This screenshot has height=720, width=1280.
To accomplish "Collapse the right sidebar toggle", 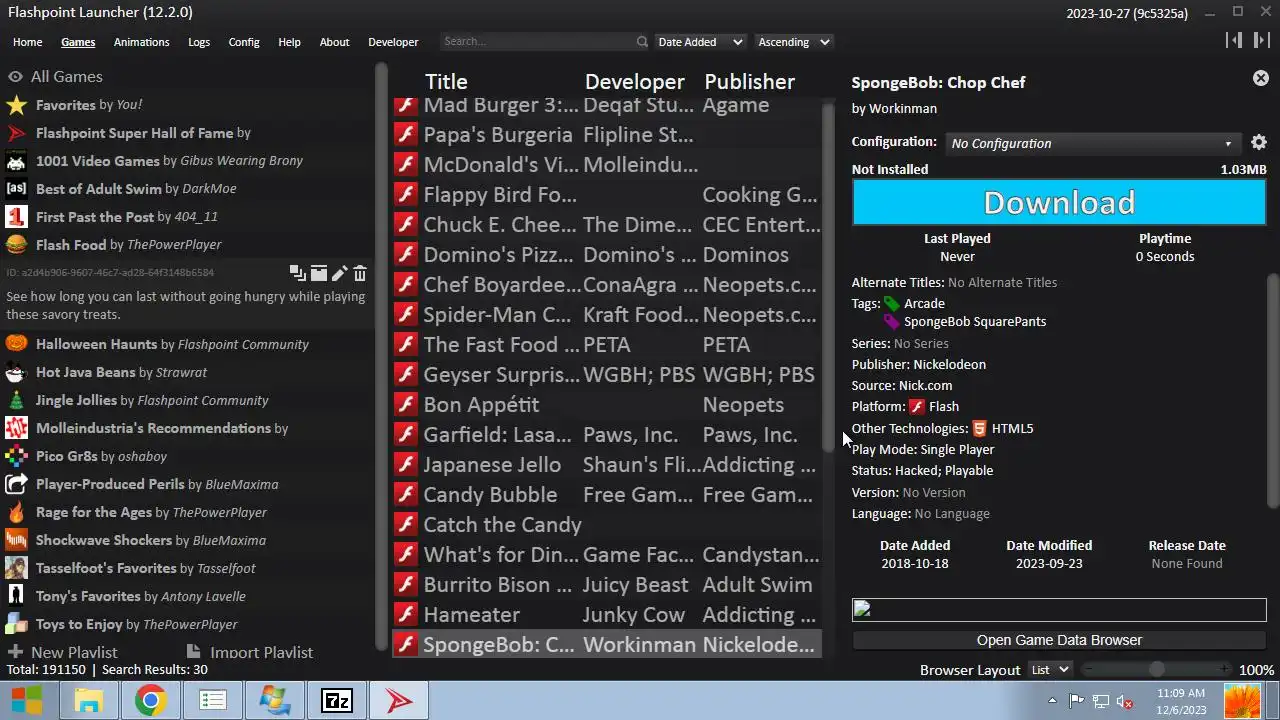I will 1262,40.
